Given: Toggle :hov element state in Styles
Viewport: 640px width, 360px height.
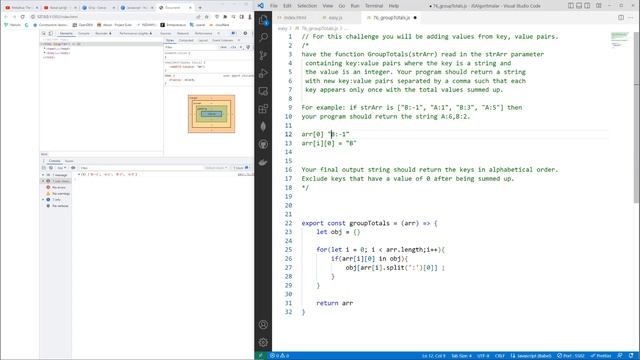Looking at the screenshot, I should click(x=223, y=47).
